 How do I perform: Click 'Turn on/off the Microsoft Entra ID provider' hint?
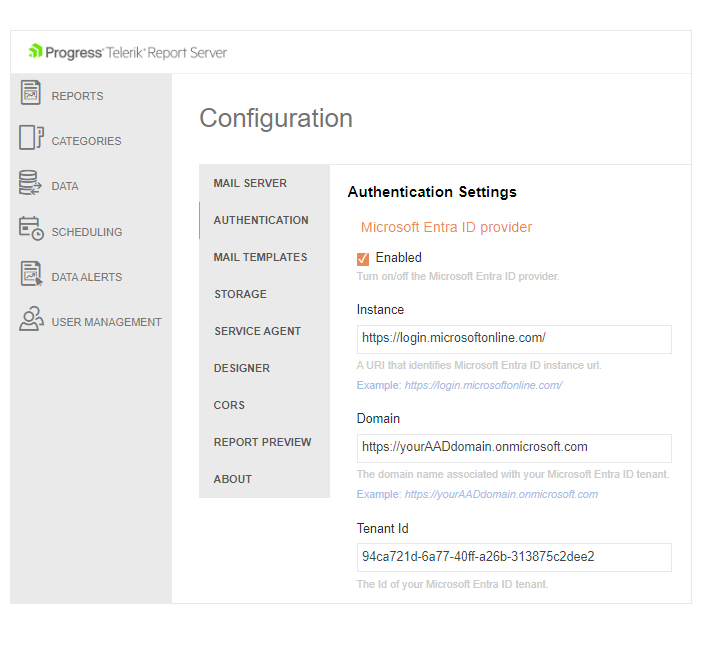click(458, 276)
